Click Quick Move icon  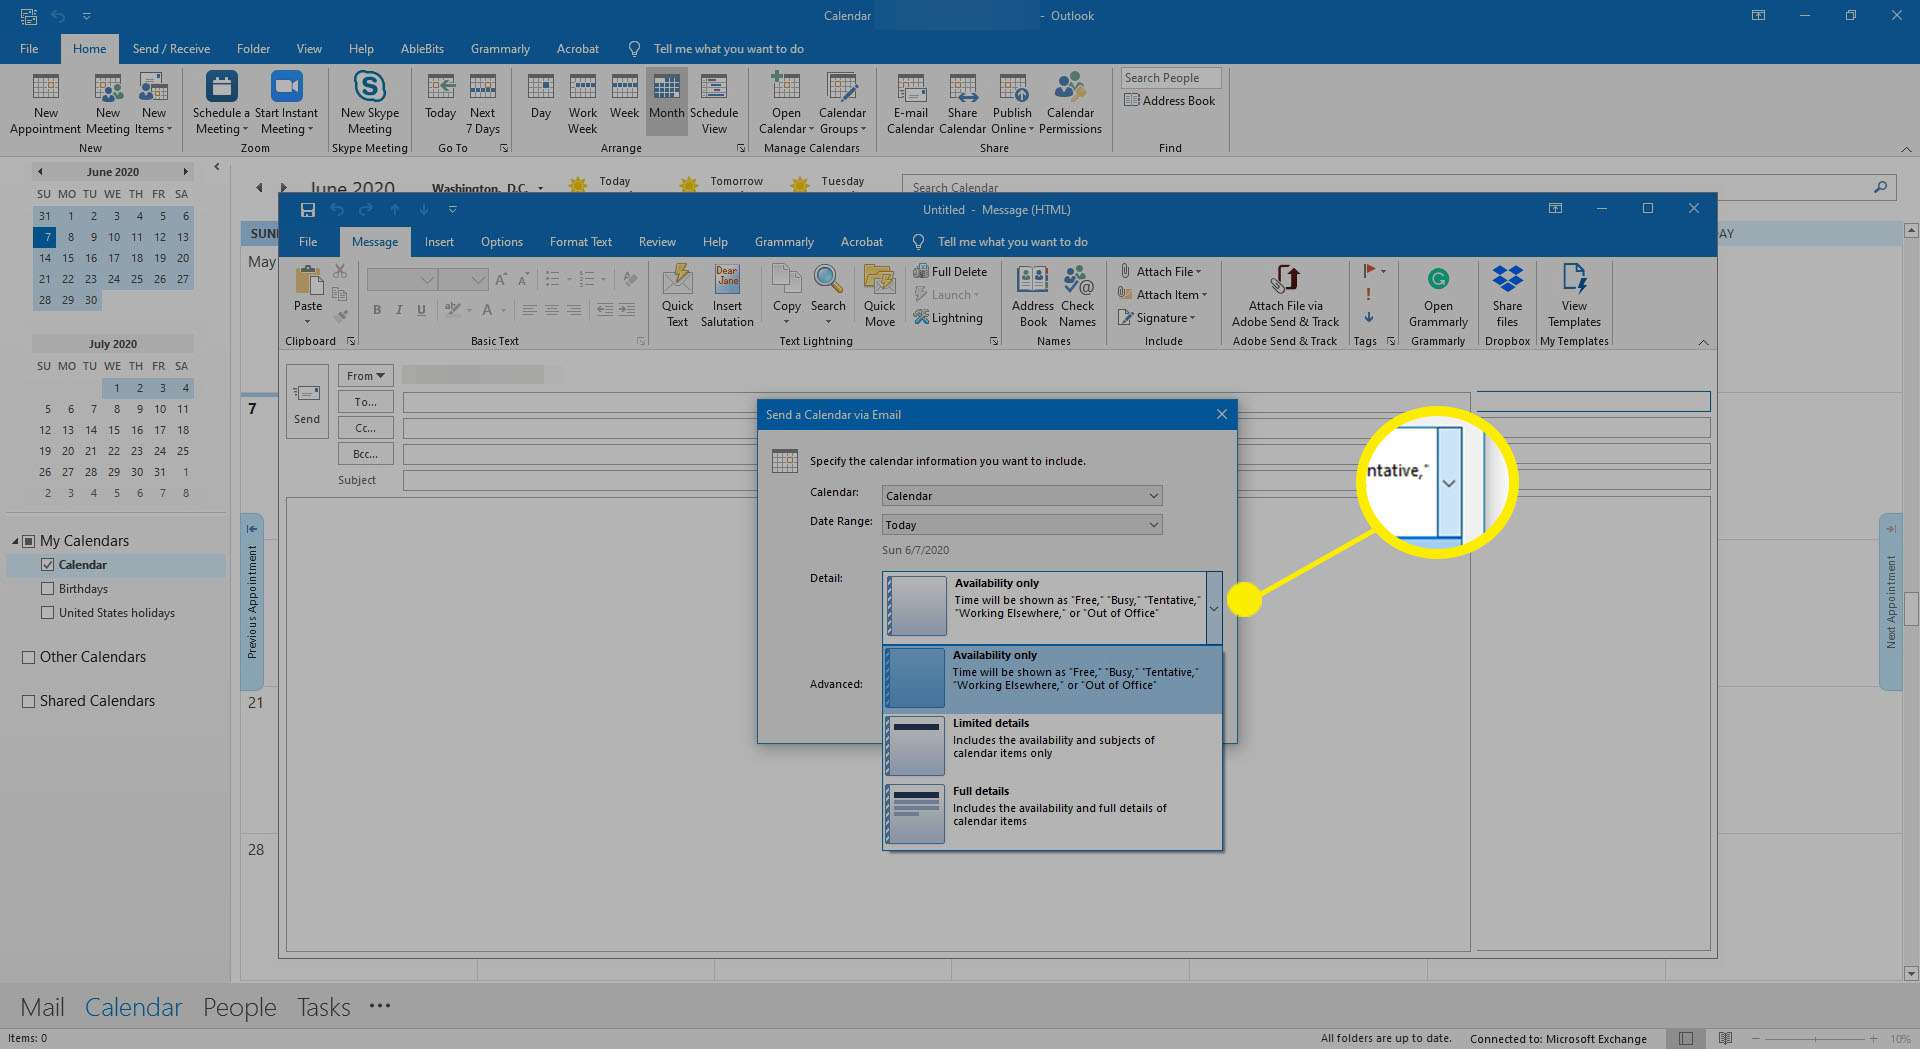pos(880,295)
